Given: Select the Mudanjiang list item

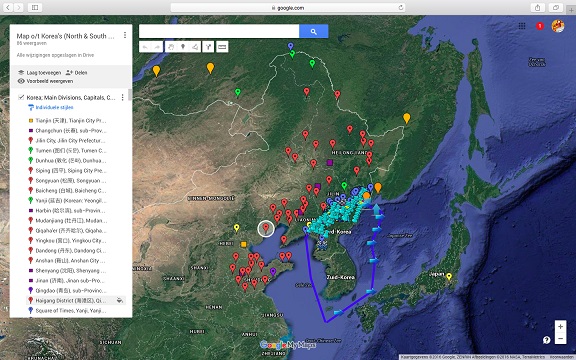Looking at the screenshot, I should coord(70,220).
